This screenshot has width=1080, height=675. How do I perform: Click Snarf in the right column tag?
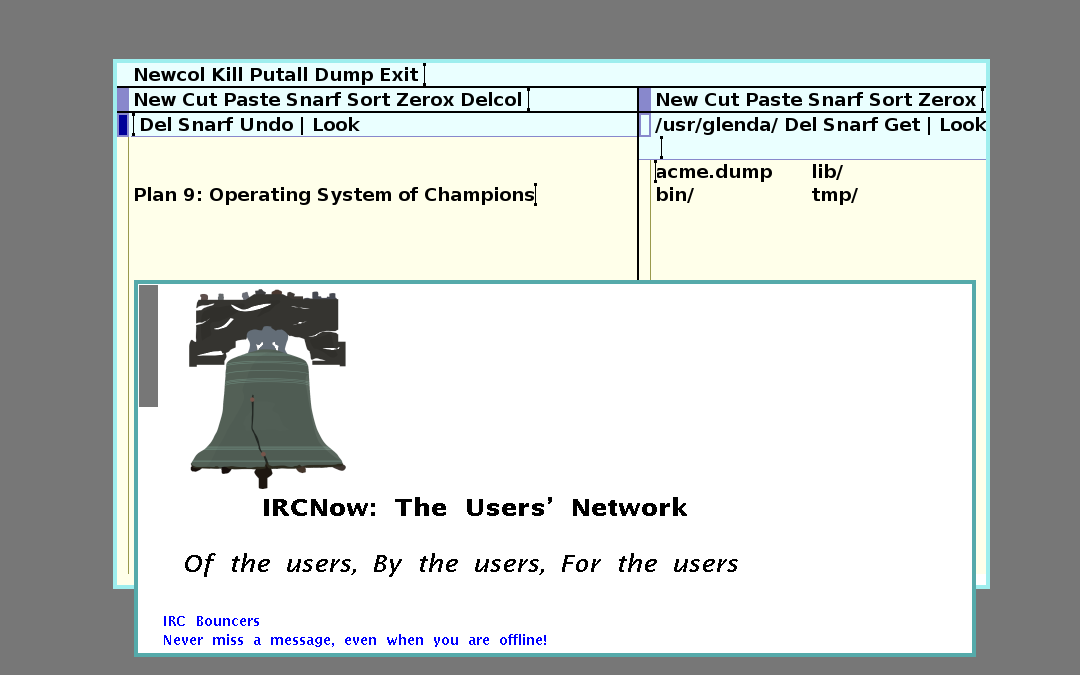pyautogui.click(x=835, y=100)
